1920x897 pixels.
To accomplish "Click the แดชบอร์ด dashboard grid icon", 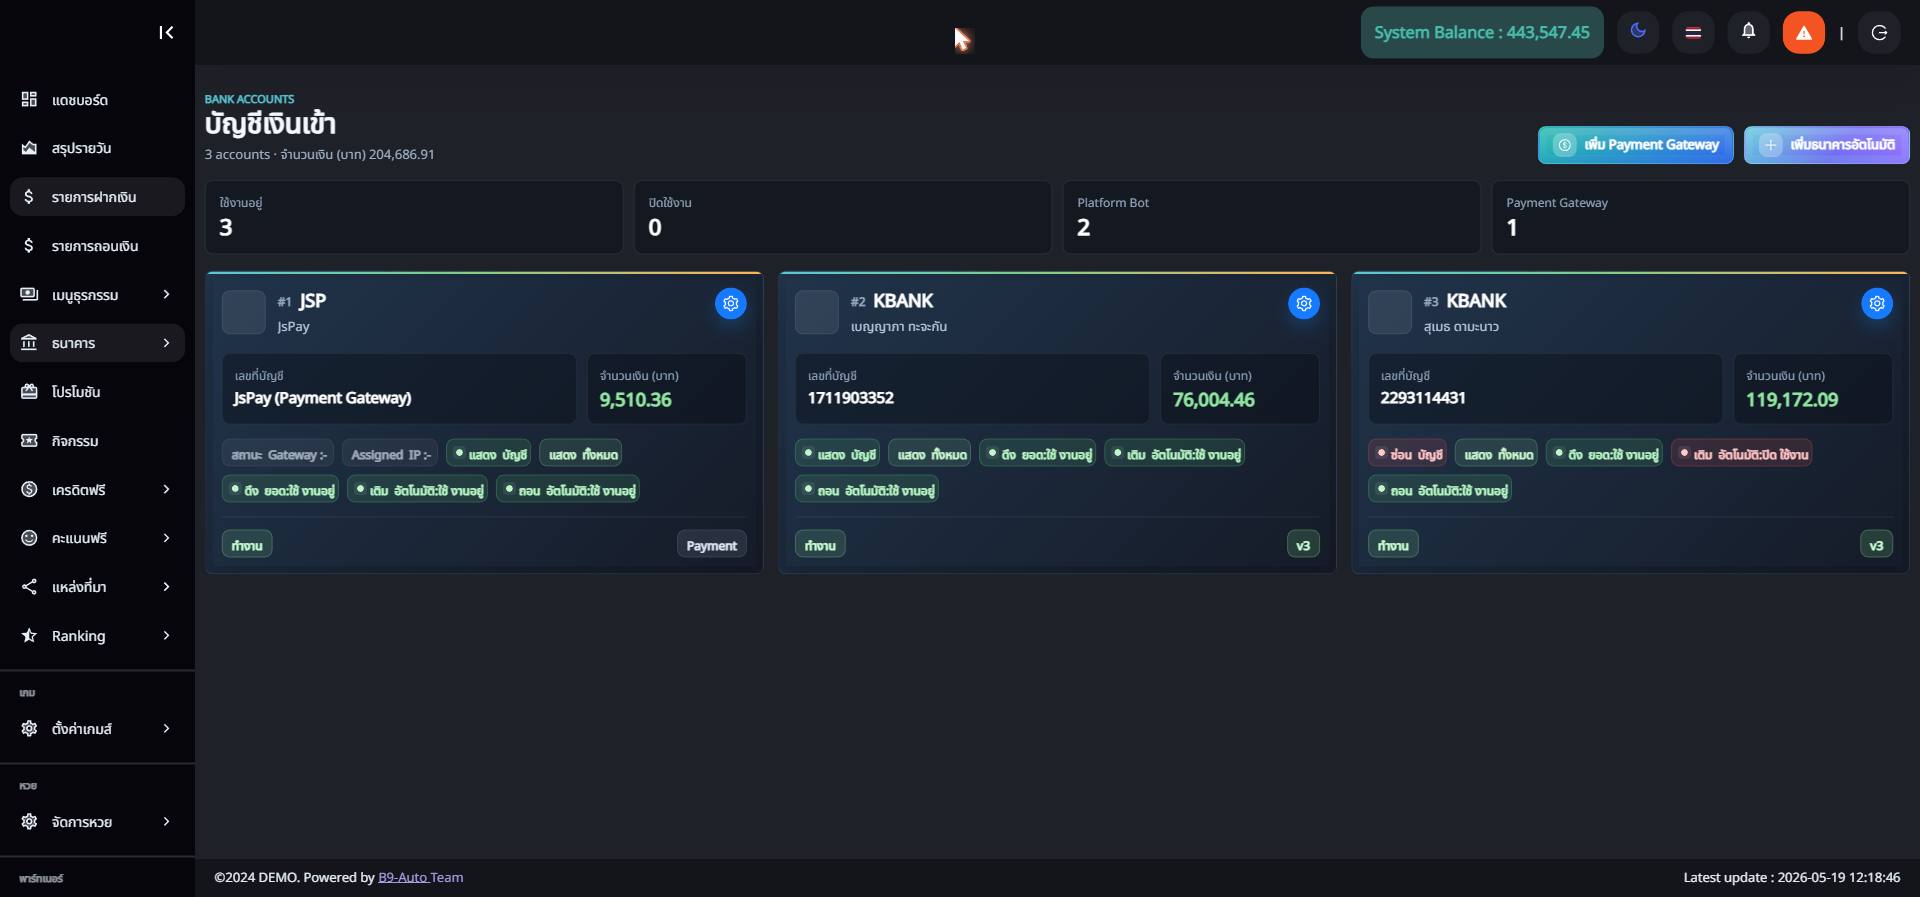I will pos(29,99).
